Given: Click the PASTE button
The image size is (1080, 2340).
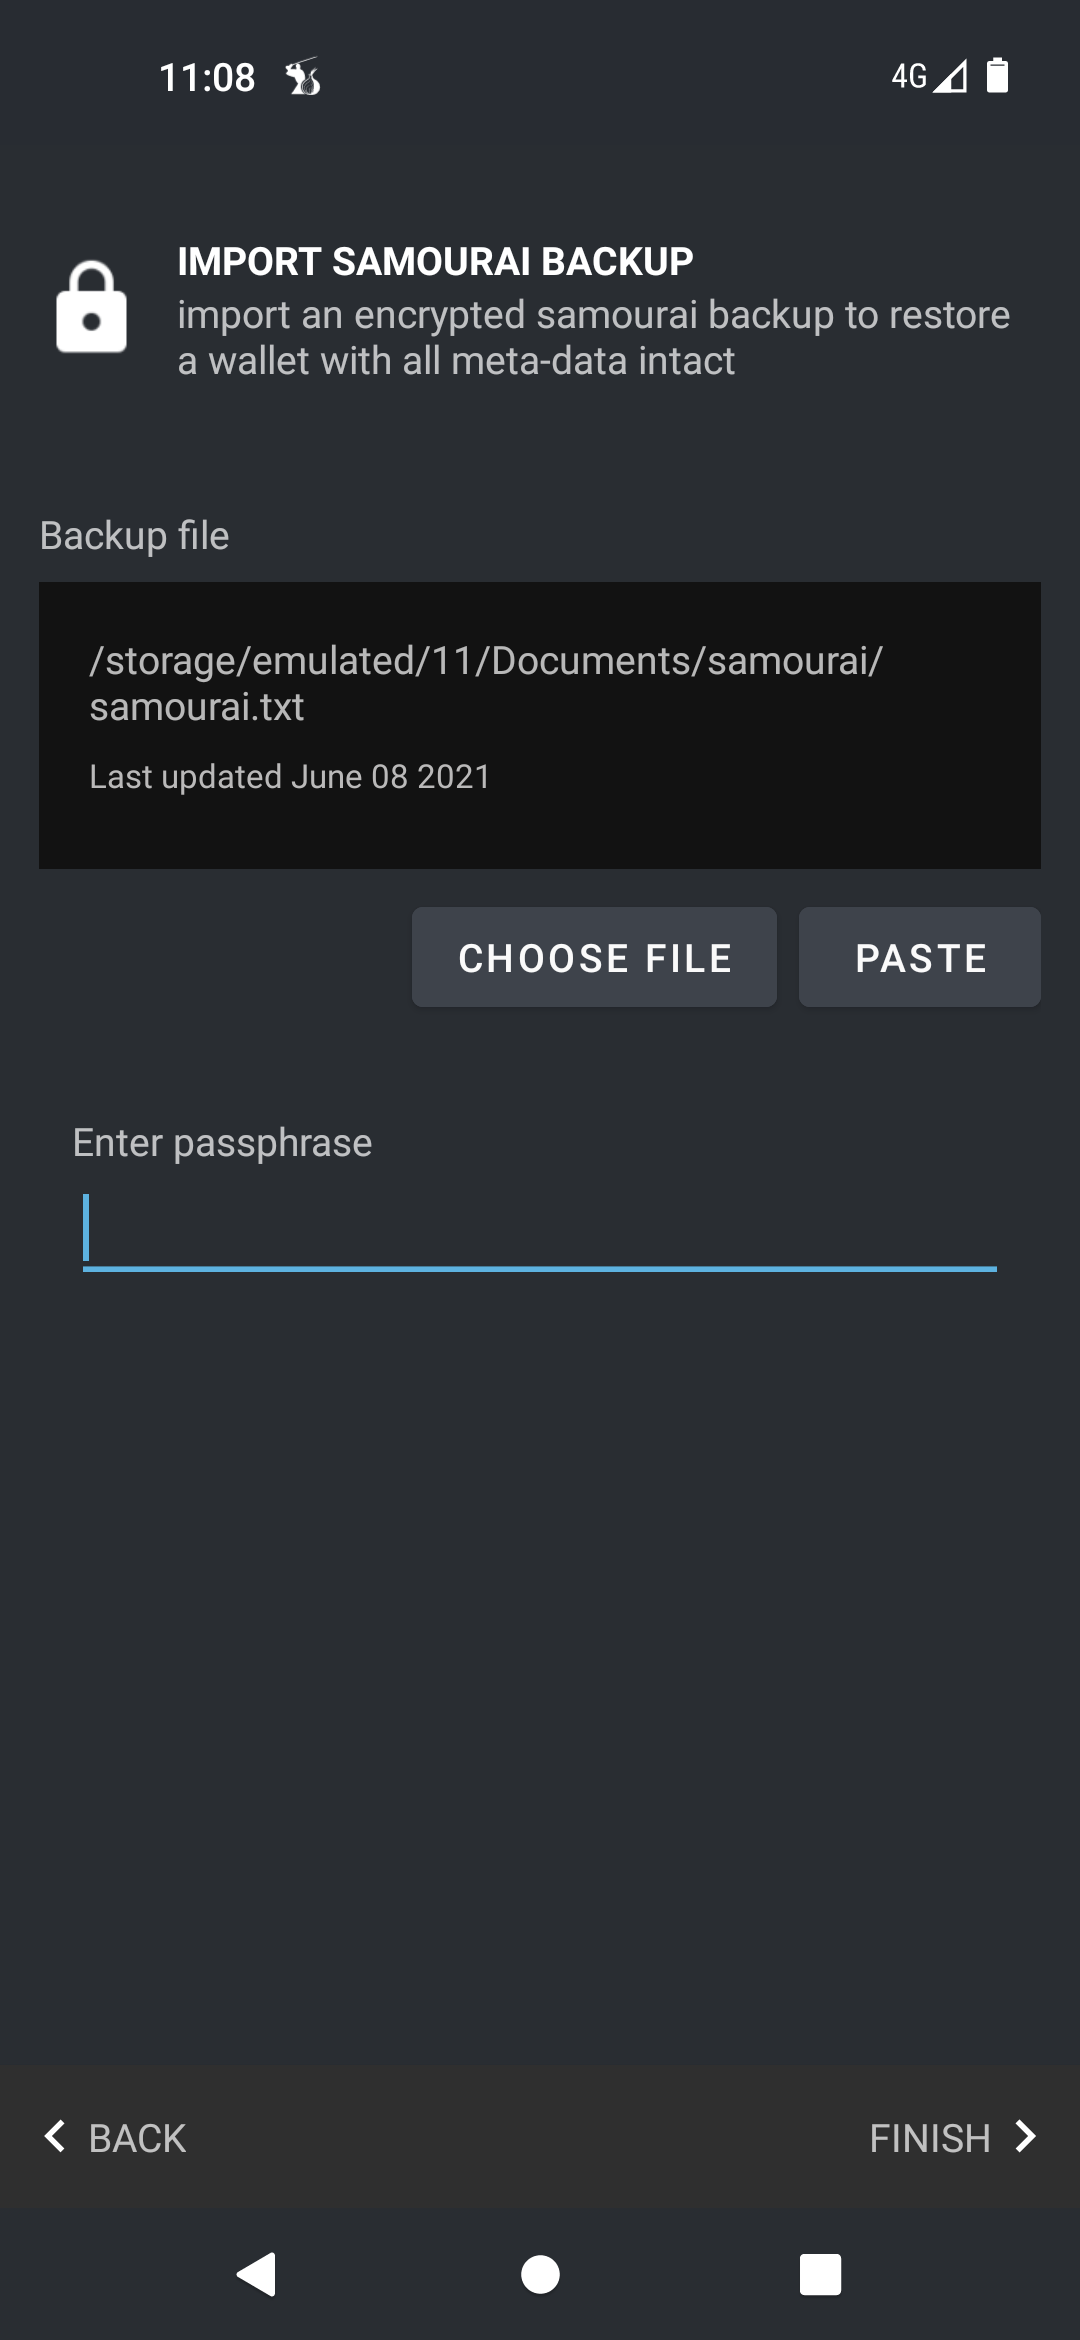Looking at the screenshot, I should coord(920,957).
